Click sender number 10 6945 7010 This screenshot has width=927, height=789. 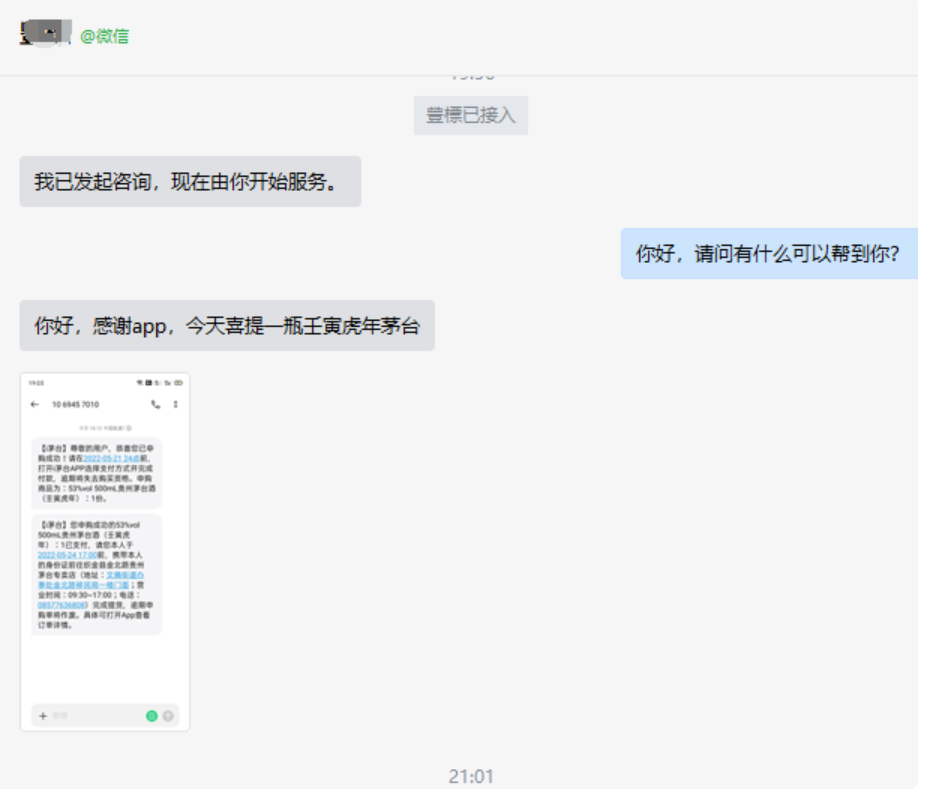tap(76, 404)
